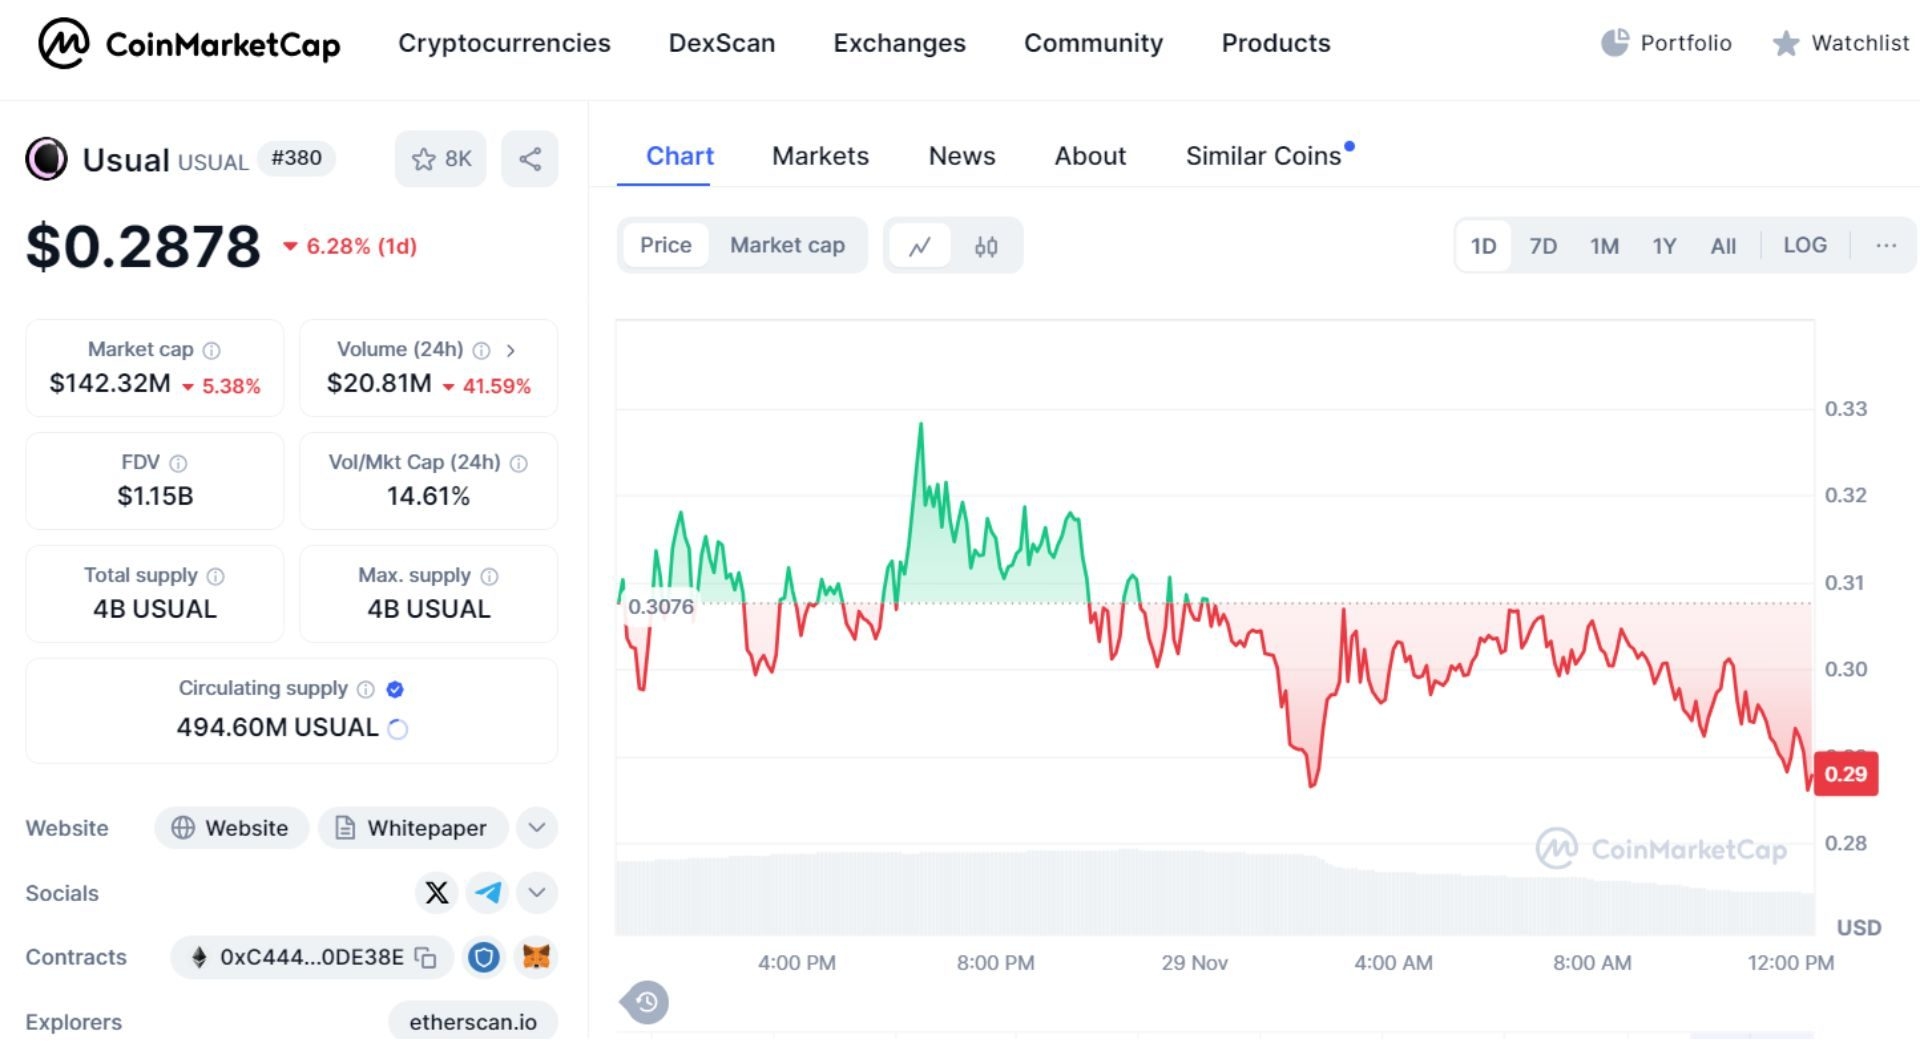1920x1046 pixels.
Task: Expand more socials chevron
Action: (537, 892)
